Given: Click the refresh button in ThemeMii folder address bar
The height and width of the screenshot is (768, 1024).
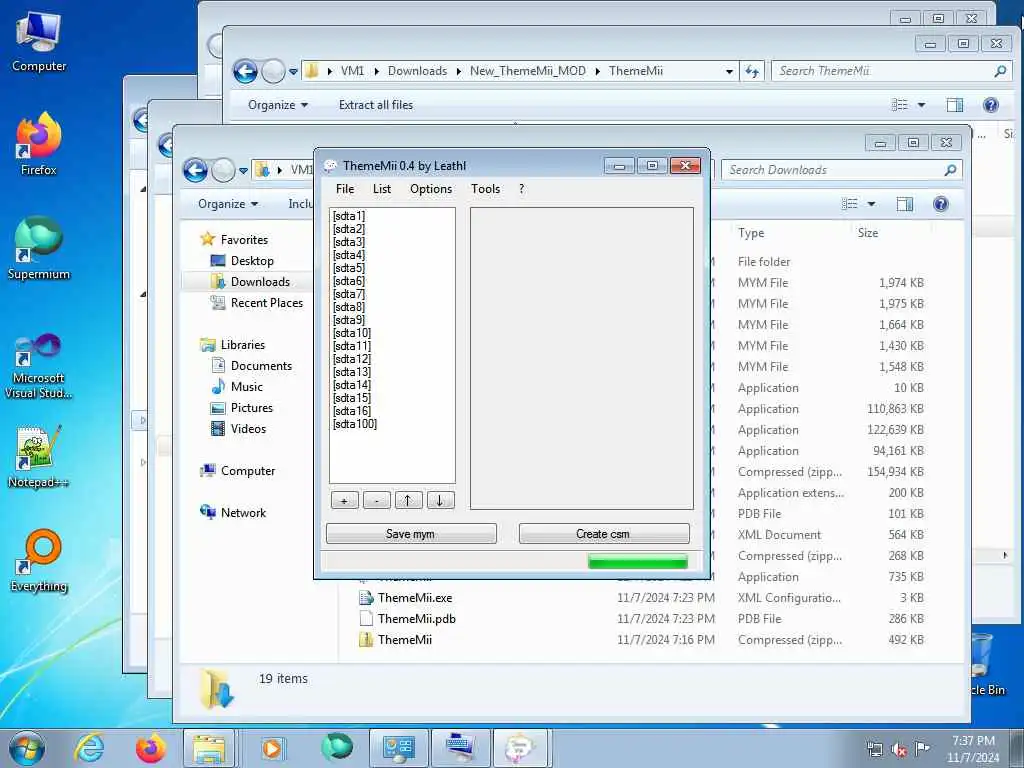Looking at the screenshot, I should click(x=752, y=71).
